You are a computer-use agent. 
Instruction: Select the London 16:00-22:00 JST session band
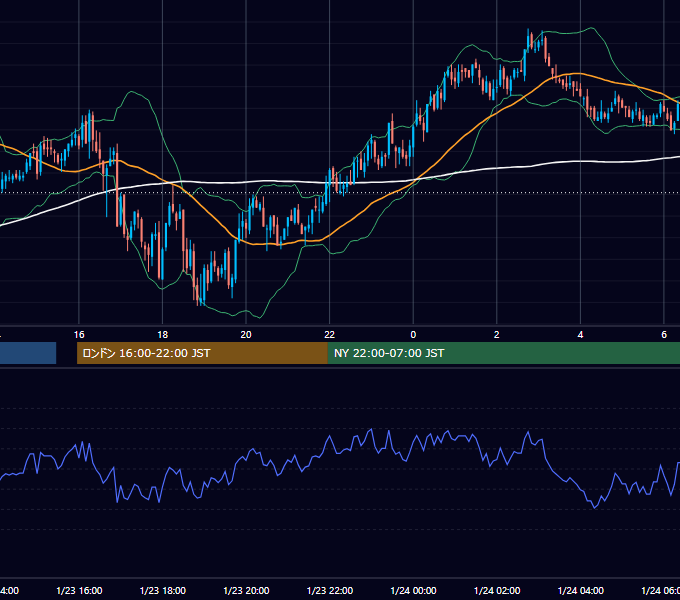202,353
